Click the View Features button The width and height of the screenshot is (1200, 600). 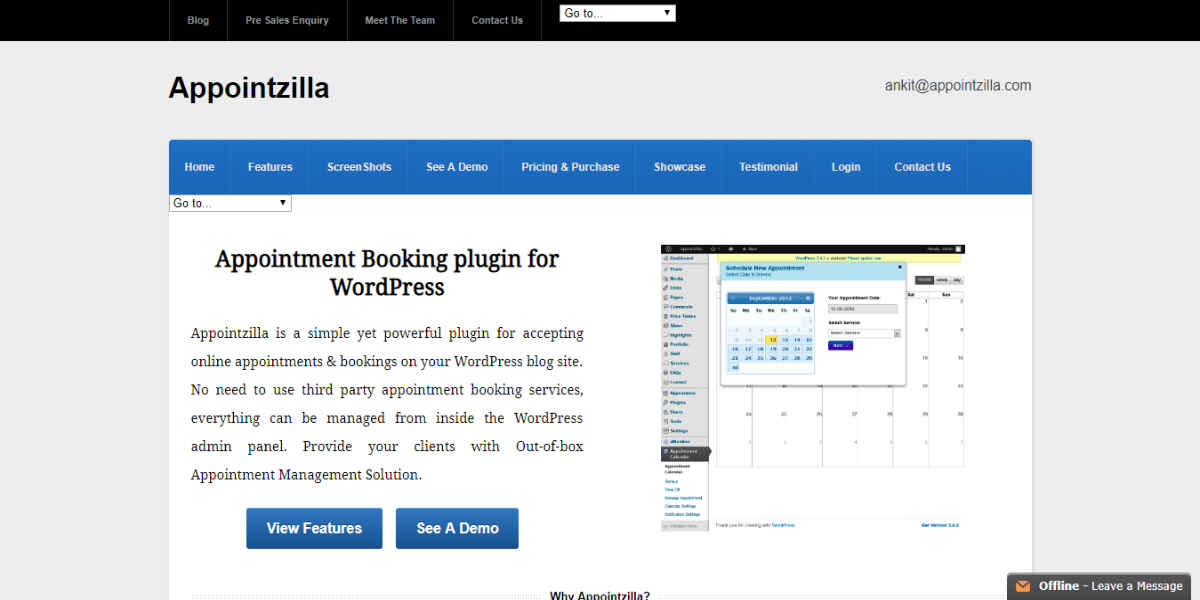click(x=314, y=528)
